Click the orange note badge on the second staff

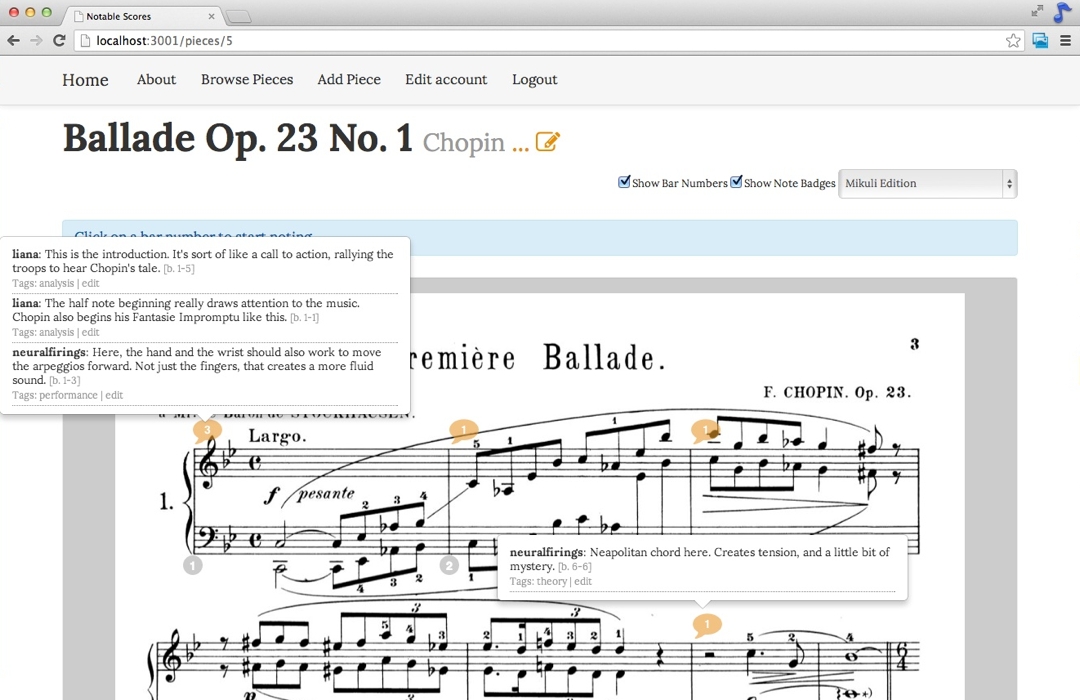(x=707, y=625)
